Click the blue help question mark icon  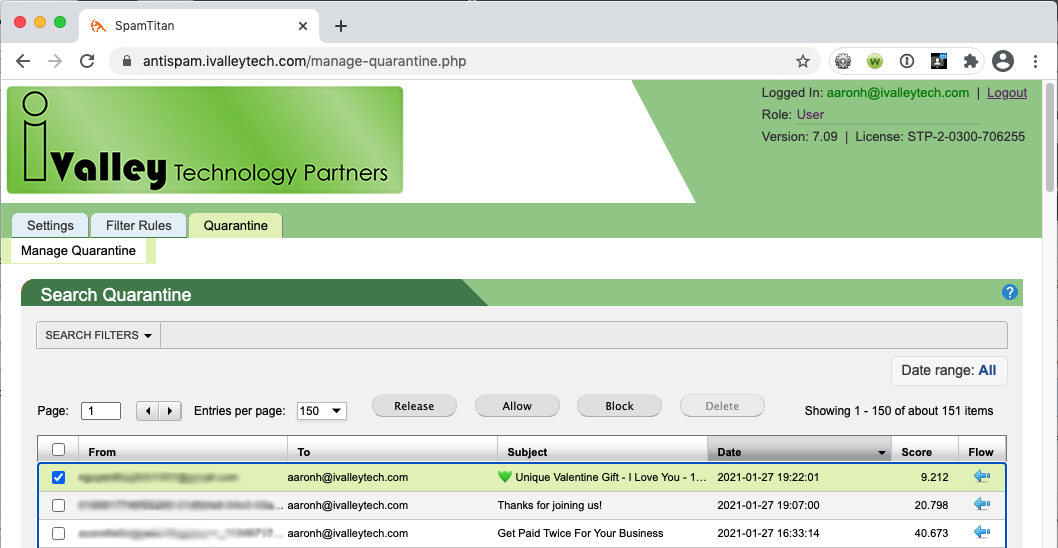(x=1009, y=292)
